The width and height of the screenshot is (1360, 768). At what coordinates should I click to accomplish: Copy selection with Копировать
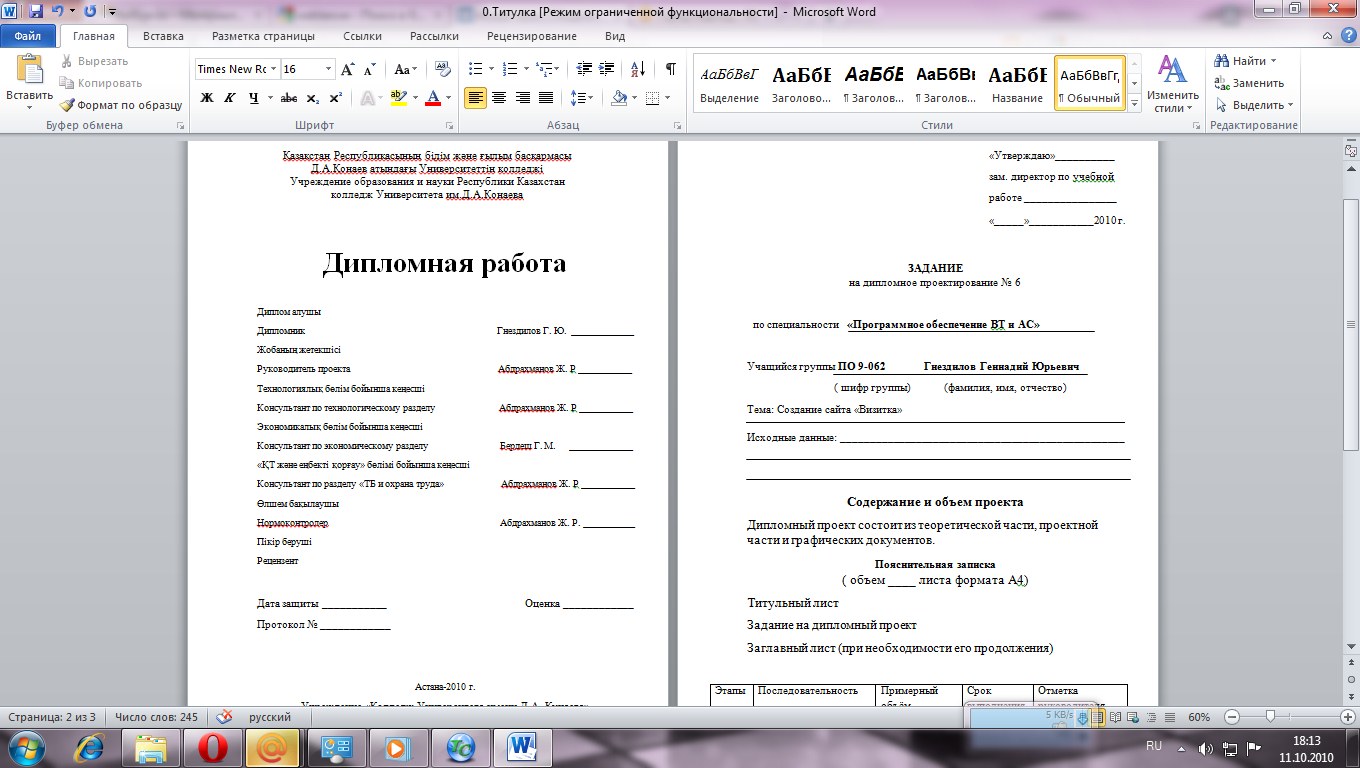click(x=100, y=83)
